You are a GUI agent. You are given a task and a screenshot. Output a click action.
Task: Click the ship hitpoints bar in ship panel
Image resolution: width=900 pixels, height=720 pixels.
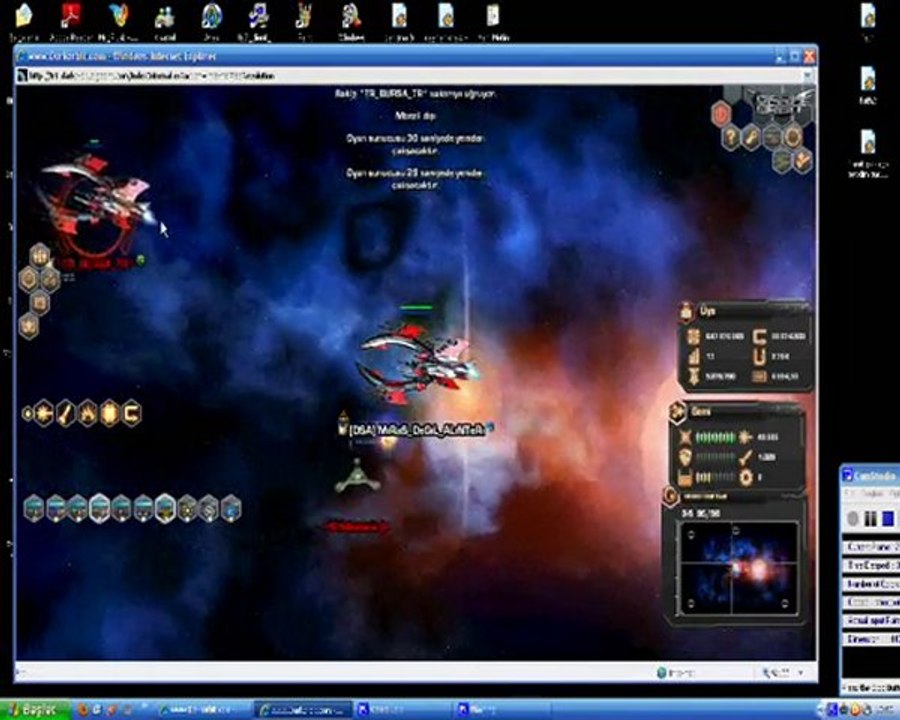click(x=715, y=438)
